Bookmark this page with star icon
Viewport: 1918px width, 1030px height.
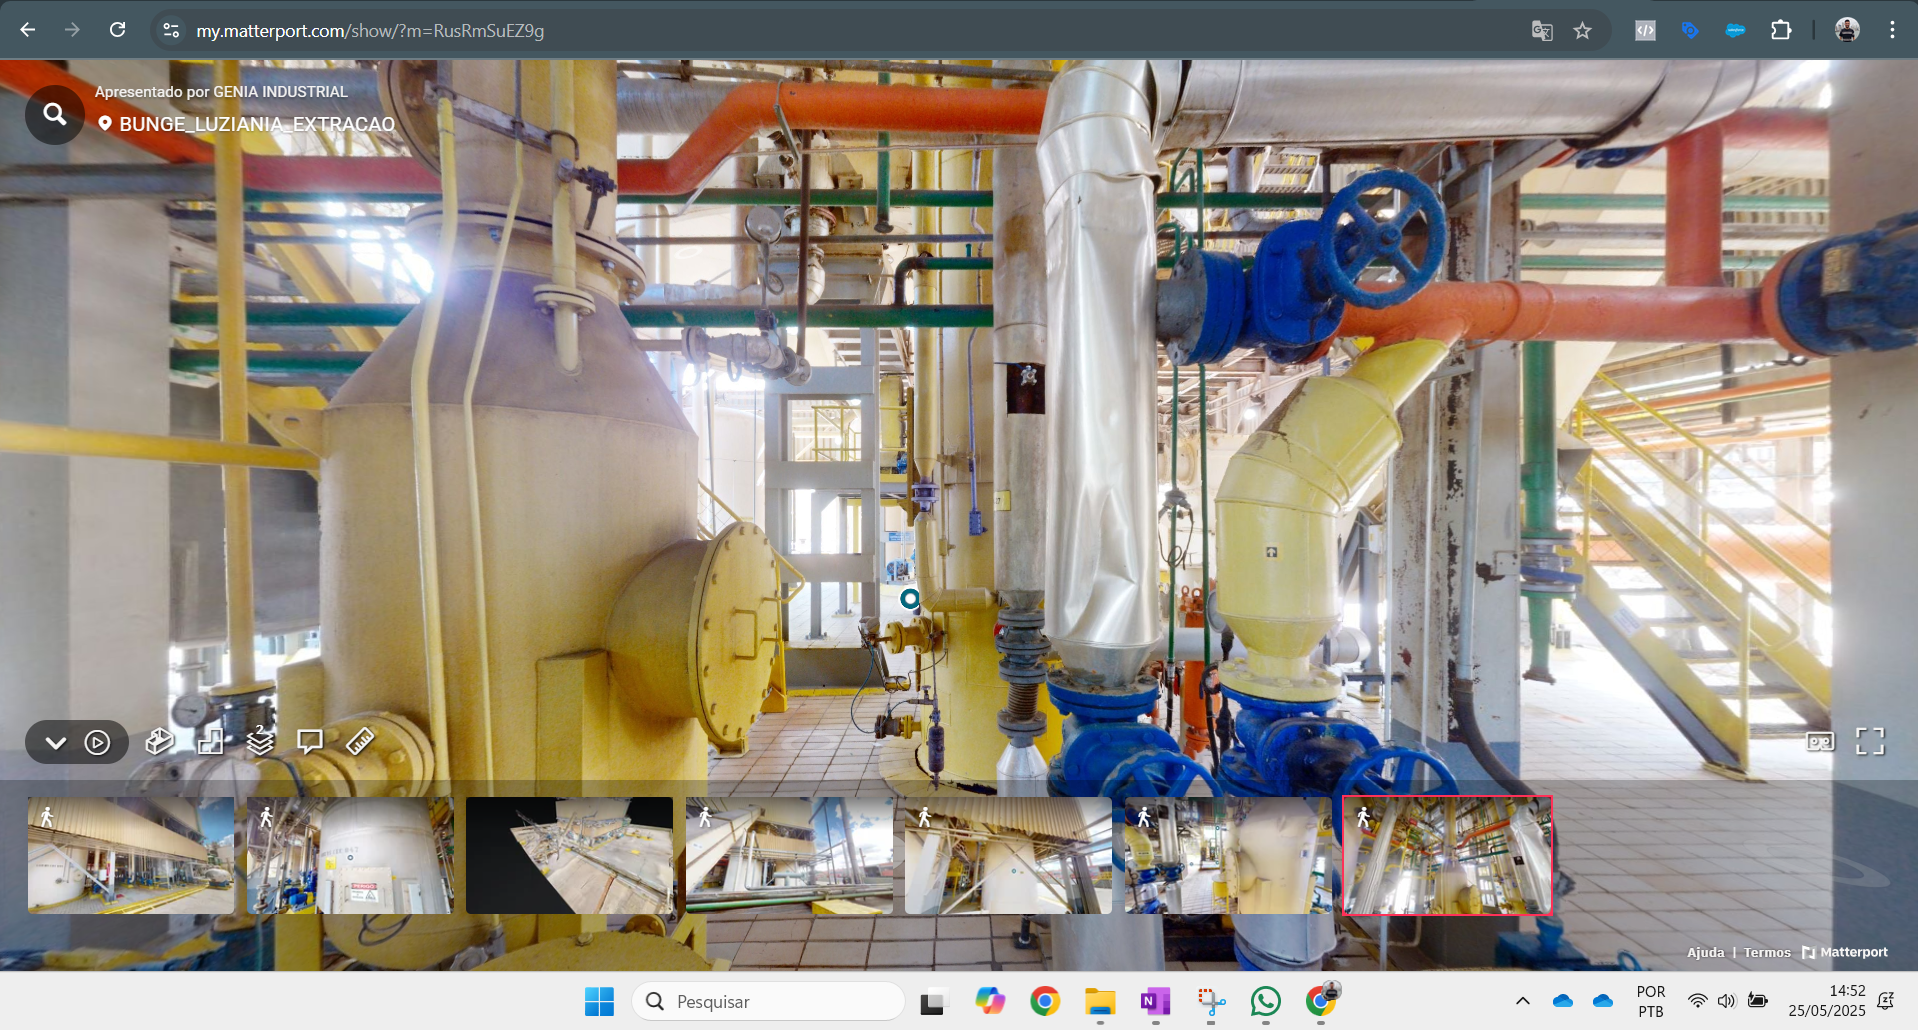pos(1582,31)
